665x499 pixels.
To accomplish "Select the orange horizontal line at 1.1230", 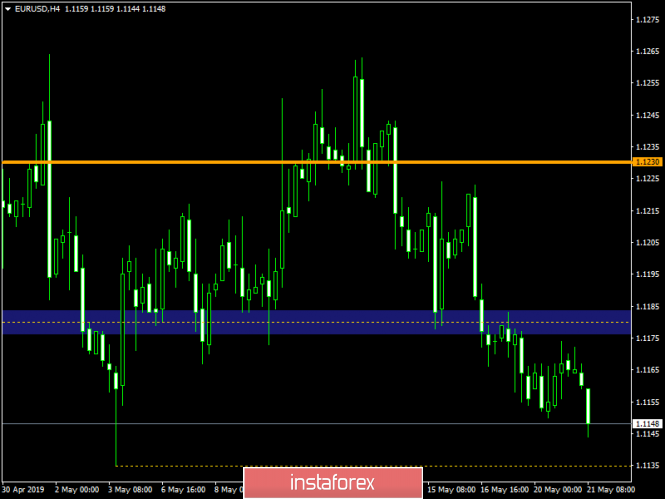I will click(317, 162).
